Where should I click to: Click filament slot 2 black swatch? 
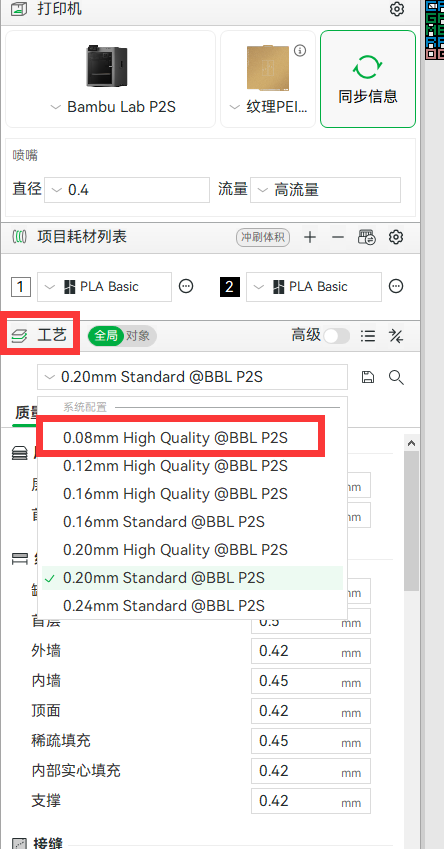point(230,286)
